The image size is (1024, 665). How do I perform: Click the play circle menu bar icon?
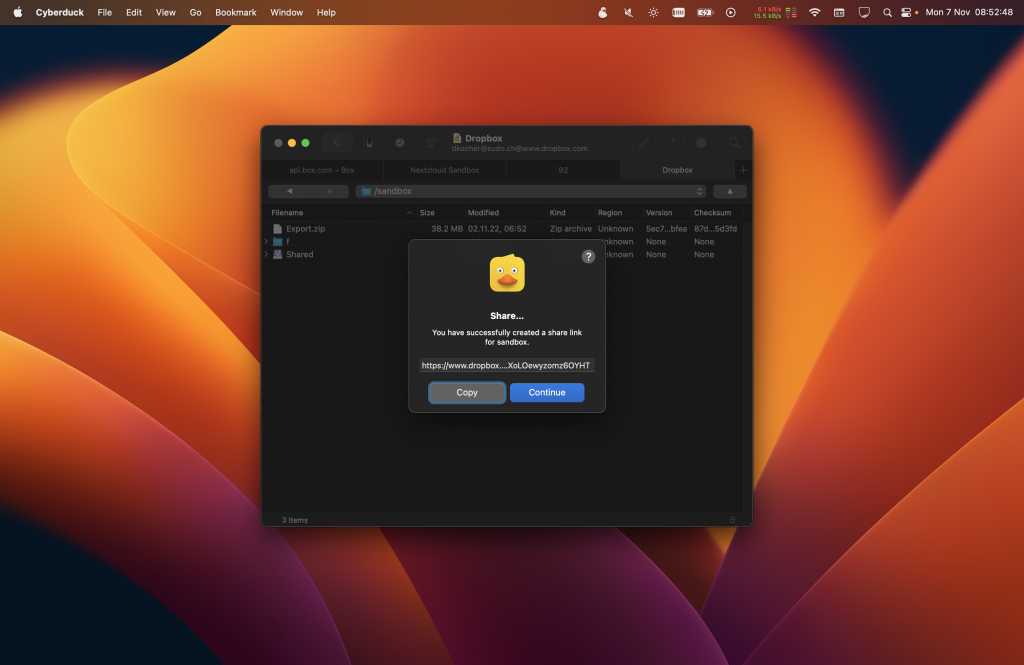click(x=731, y=12)
